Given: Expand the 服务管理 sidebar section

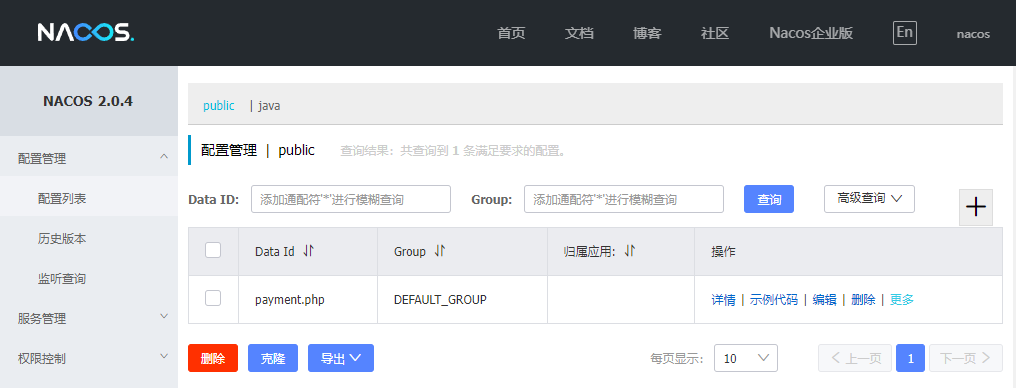Looking at the screenshot, I should (x=89, y=318).
